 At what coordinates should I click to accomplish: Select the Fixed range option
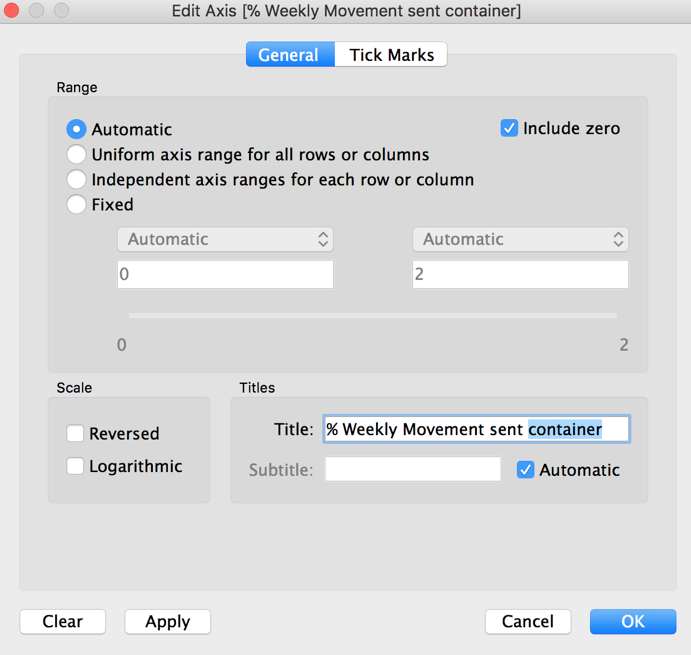coord(76,205)
